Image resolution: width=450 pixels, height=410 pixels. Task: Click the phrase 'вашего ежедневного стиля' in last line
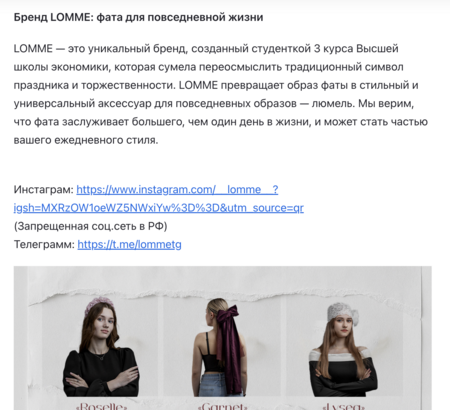[x=86, y=140]
